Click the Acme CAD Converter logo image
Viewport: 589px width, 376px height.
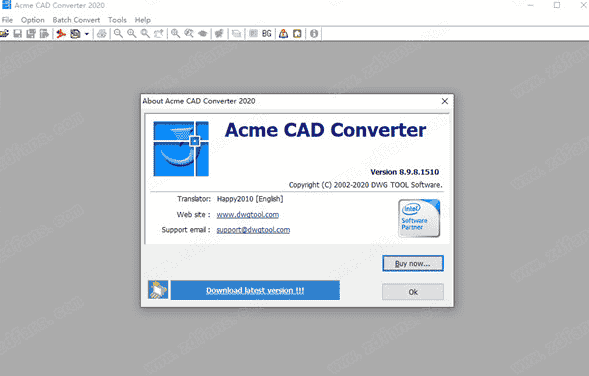pos(181,149)
